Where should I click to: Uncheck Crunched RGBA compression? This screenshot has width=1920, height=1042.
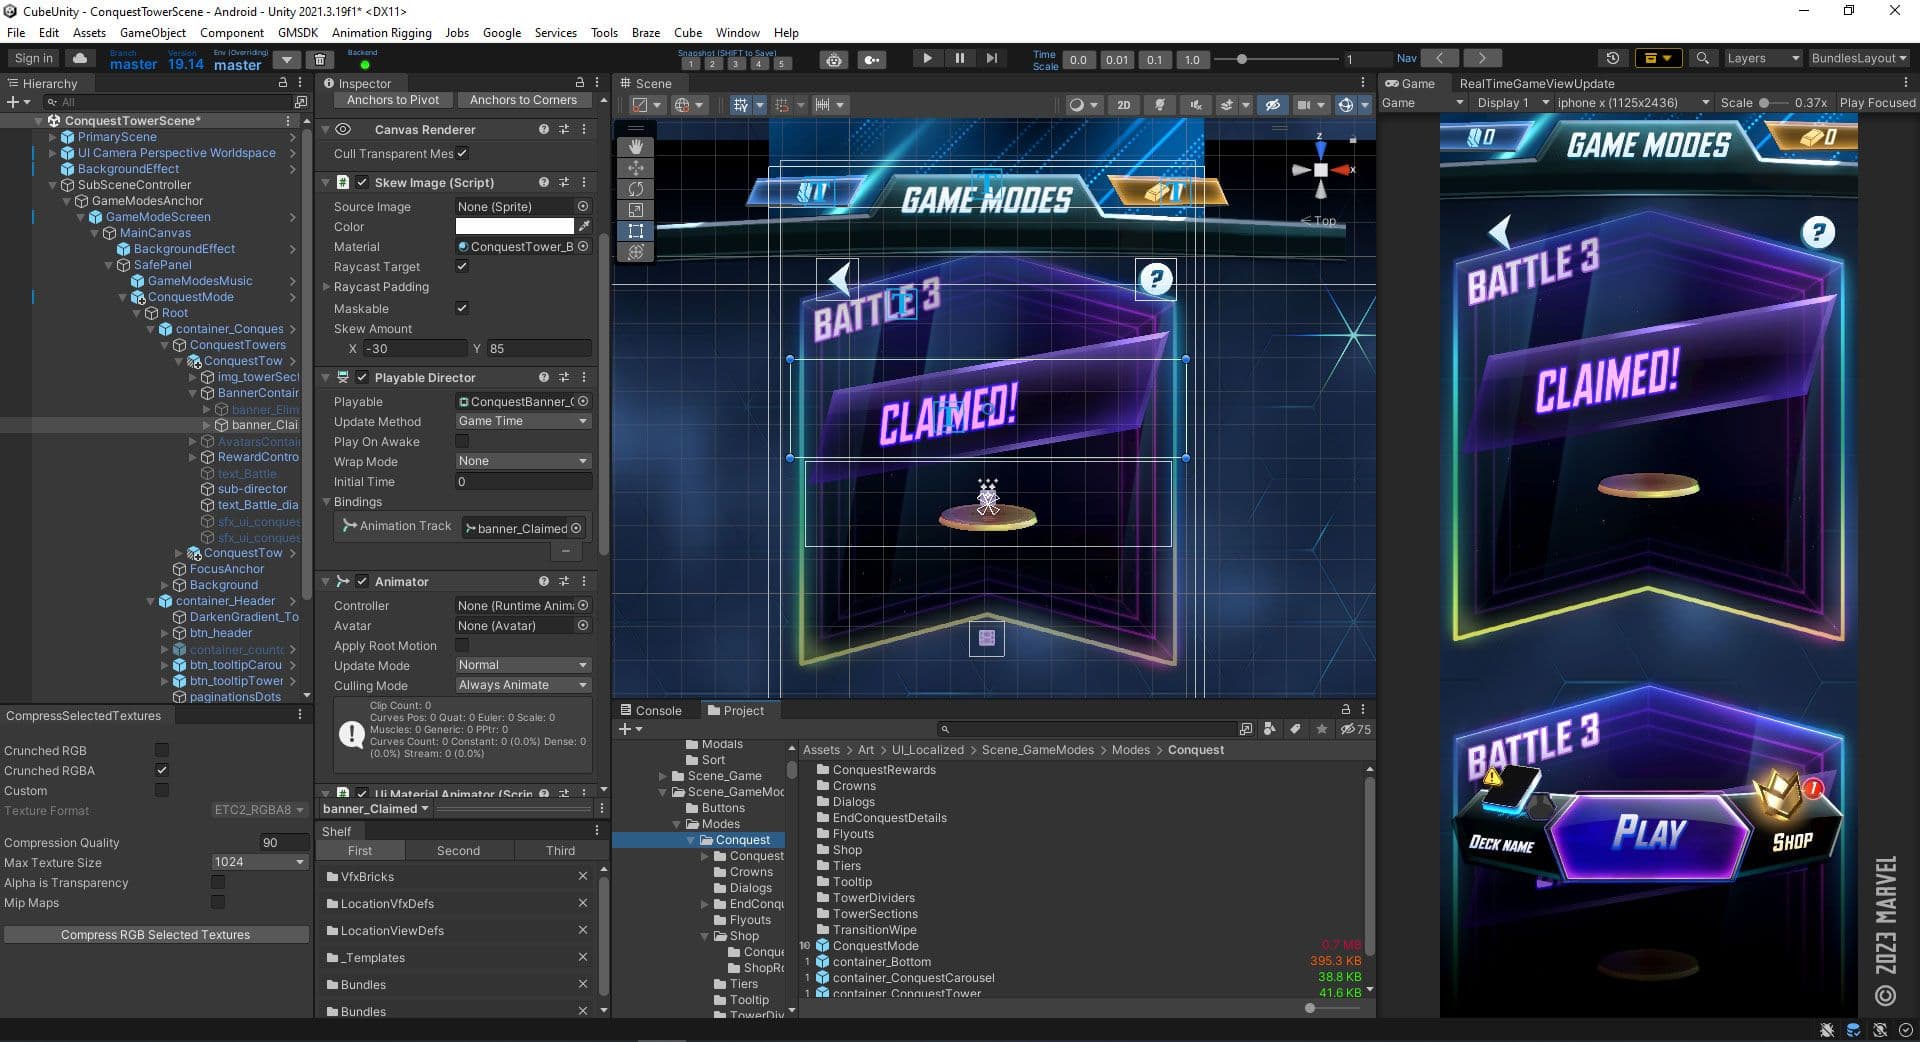(161, 770)
